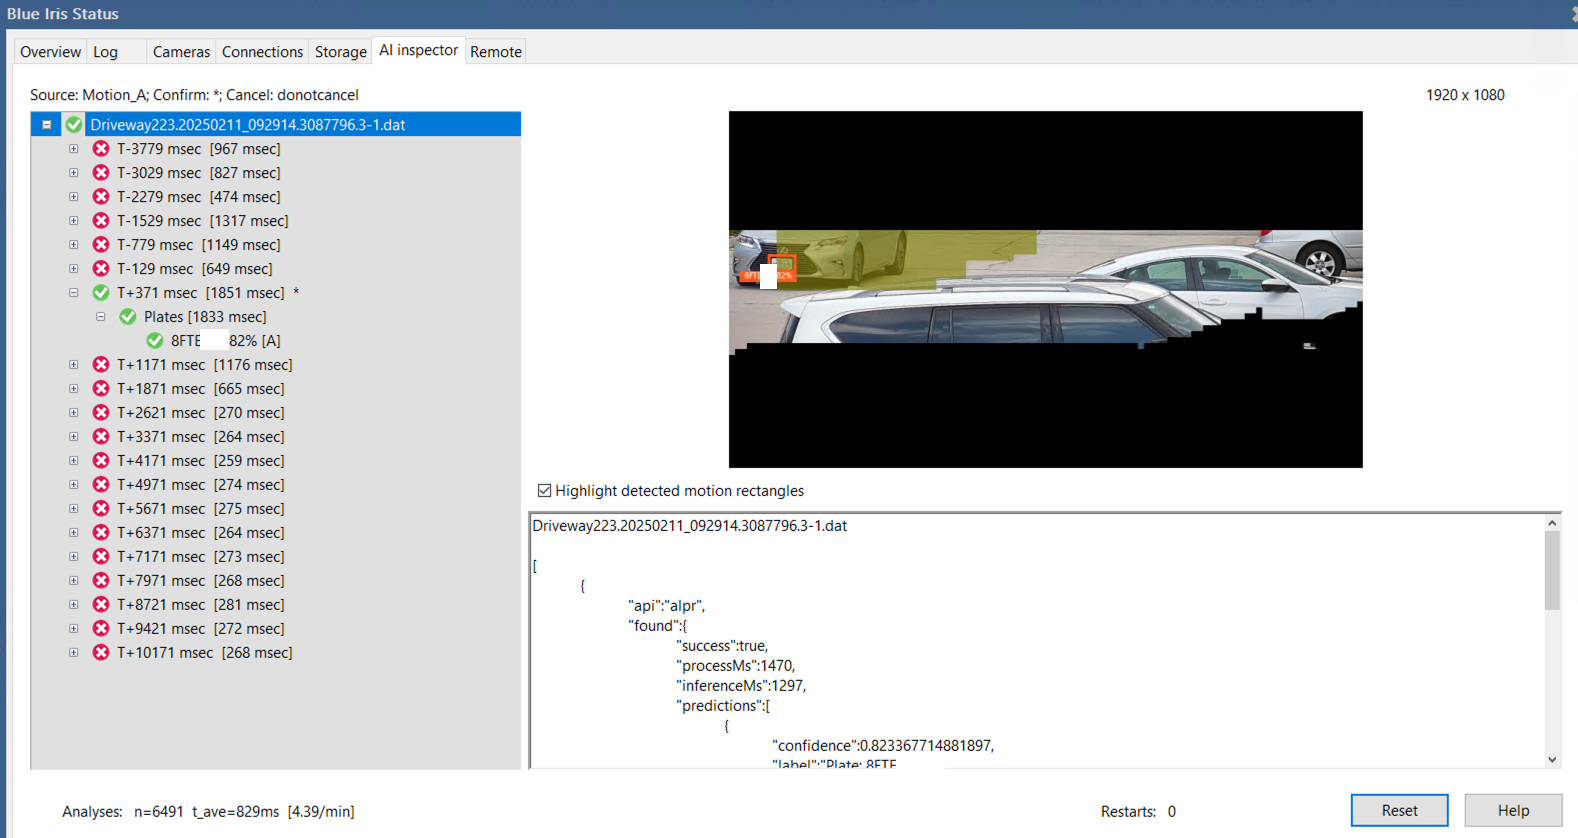Select Driveway223.20250211_092914 .dat tree entry
The height and width of the screenshot is (838, 1578).
247,125
